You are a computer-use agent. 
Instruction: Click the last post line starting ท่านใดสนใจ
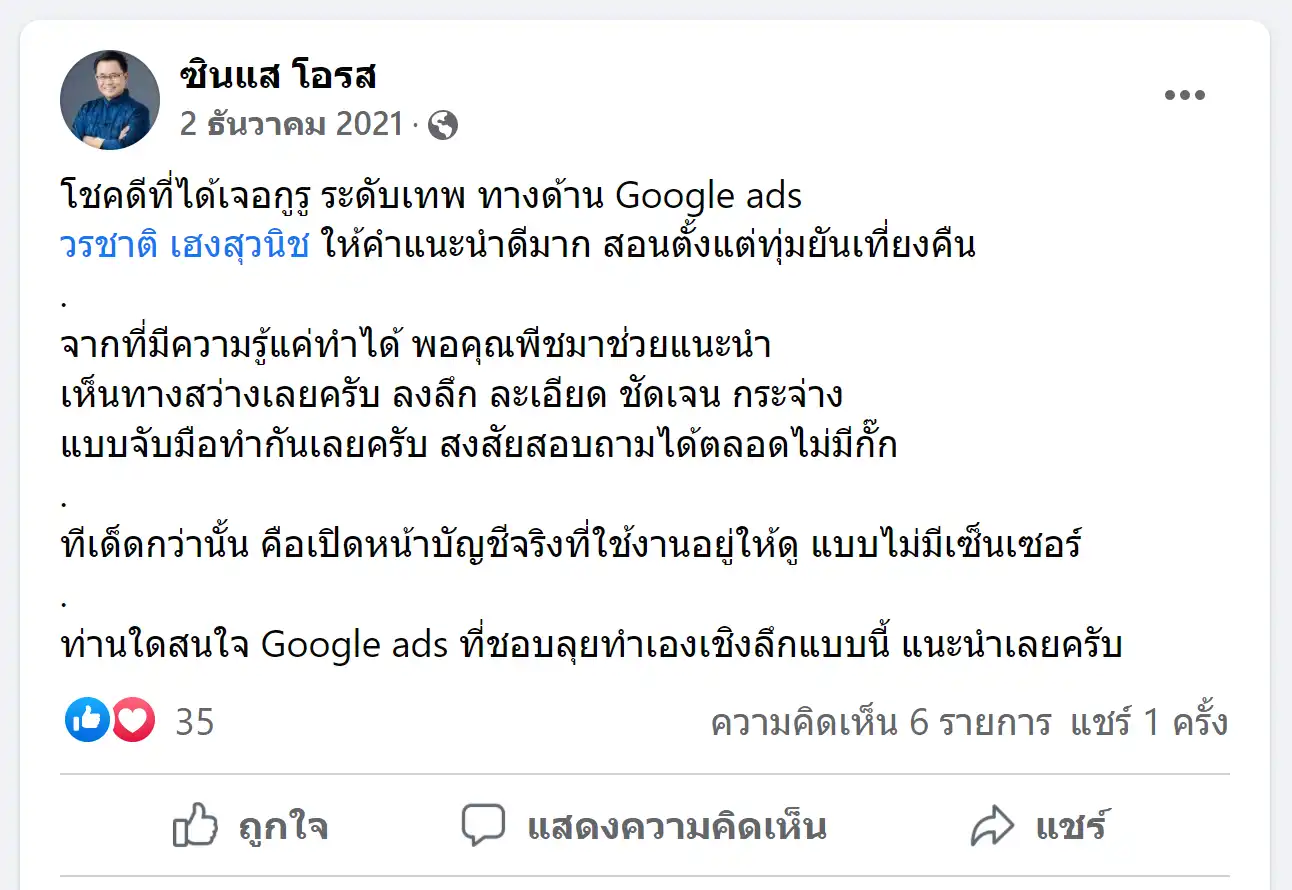click(x=590, y=645)
